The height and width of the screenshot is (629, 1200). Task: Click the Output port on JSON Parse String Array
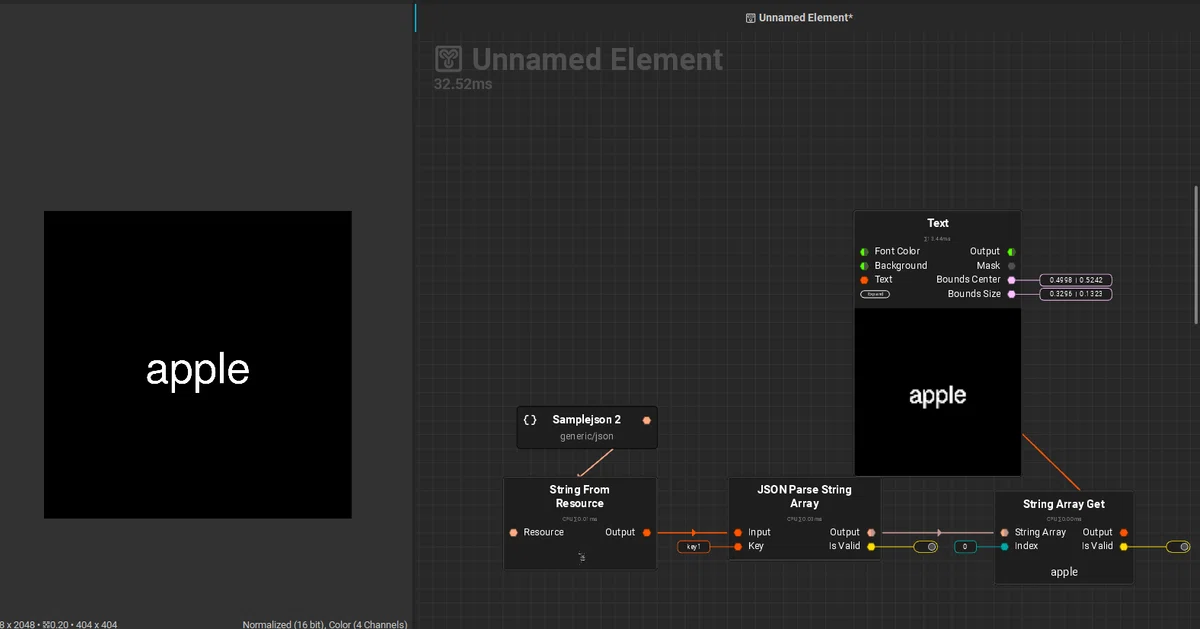pyautogui.click(x=871, y=532)
